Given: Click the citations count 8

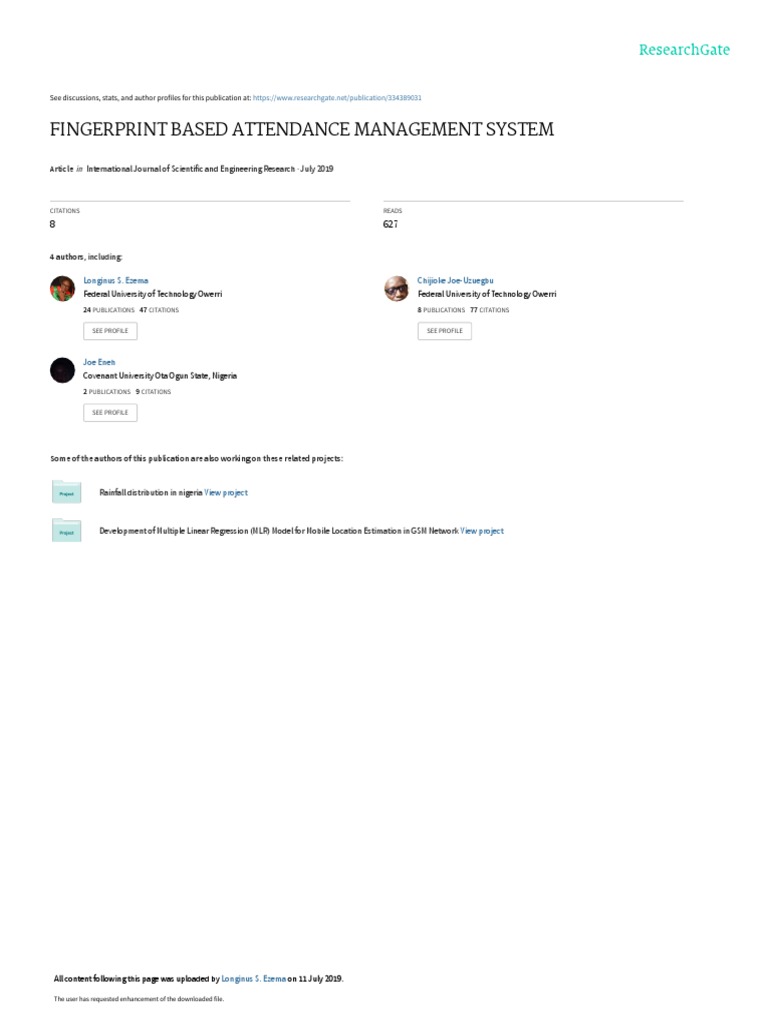Looking at the screenshot, I should click(x=52, y=224).
